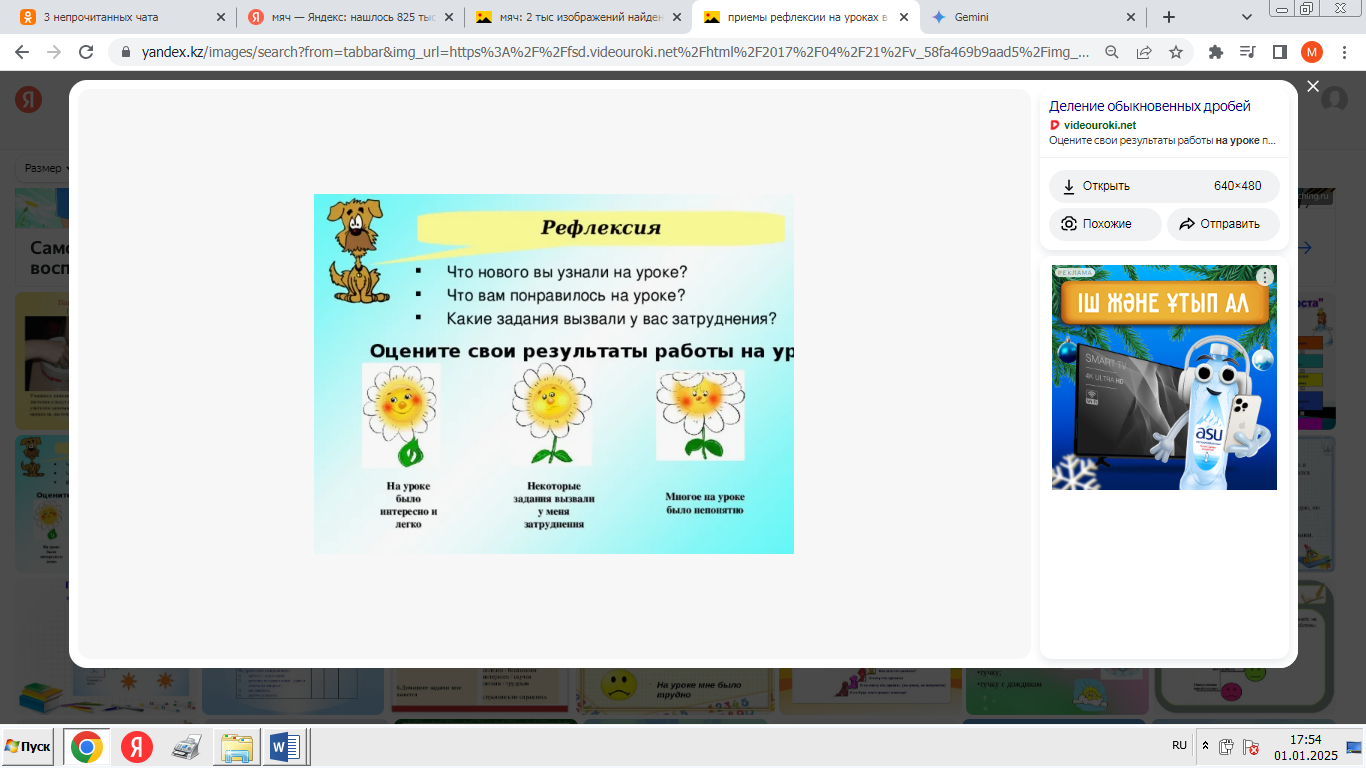Click the show desktop monitor icon
Image resolution: width=1366 pixels, height=768 pixels.
pos(1353,746)
